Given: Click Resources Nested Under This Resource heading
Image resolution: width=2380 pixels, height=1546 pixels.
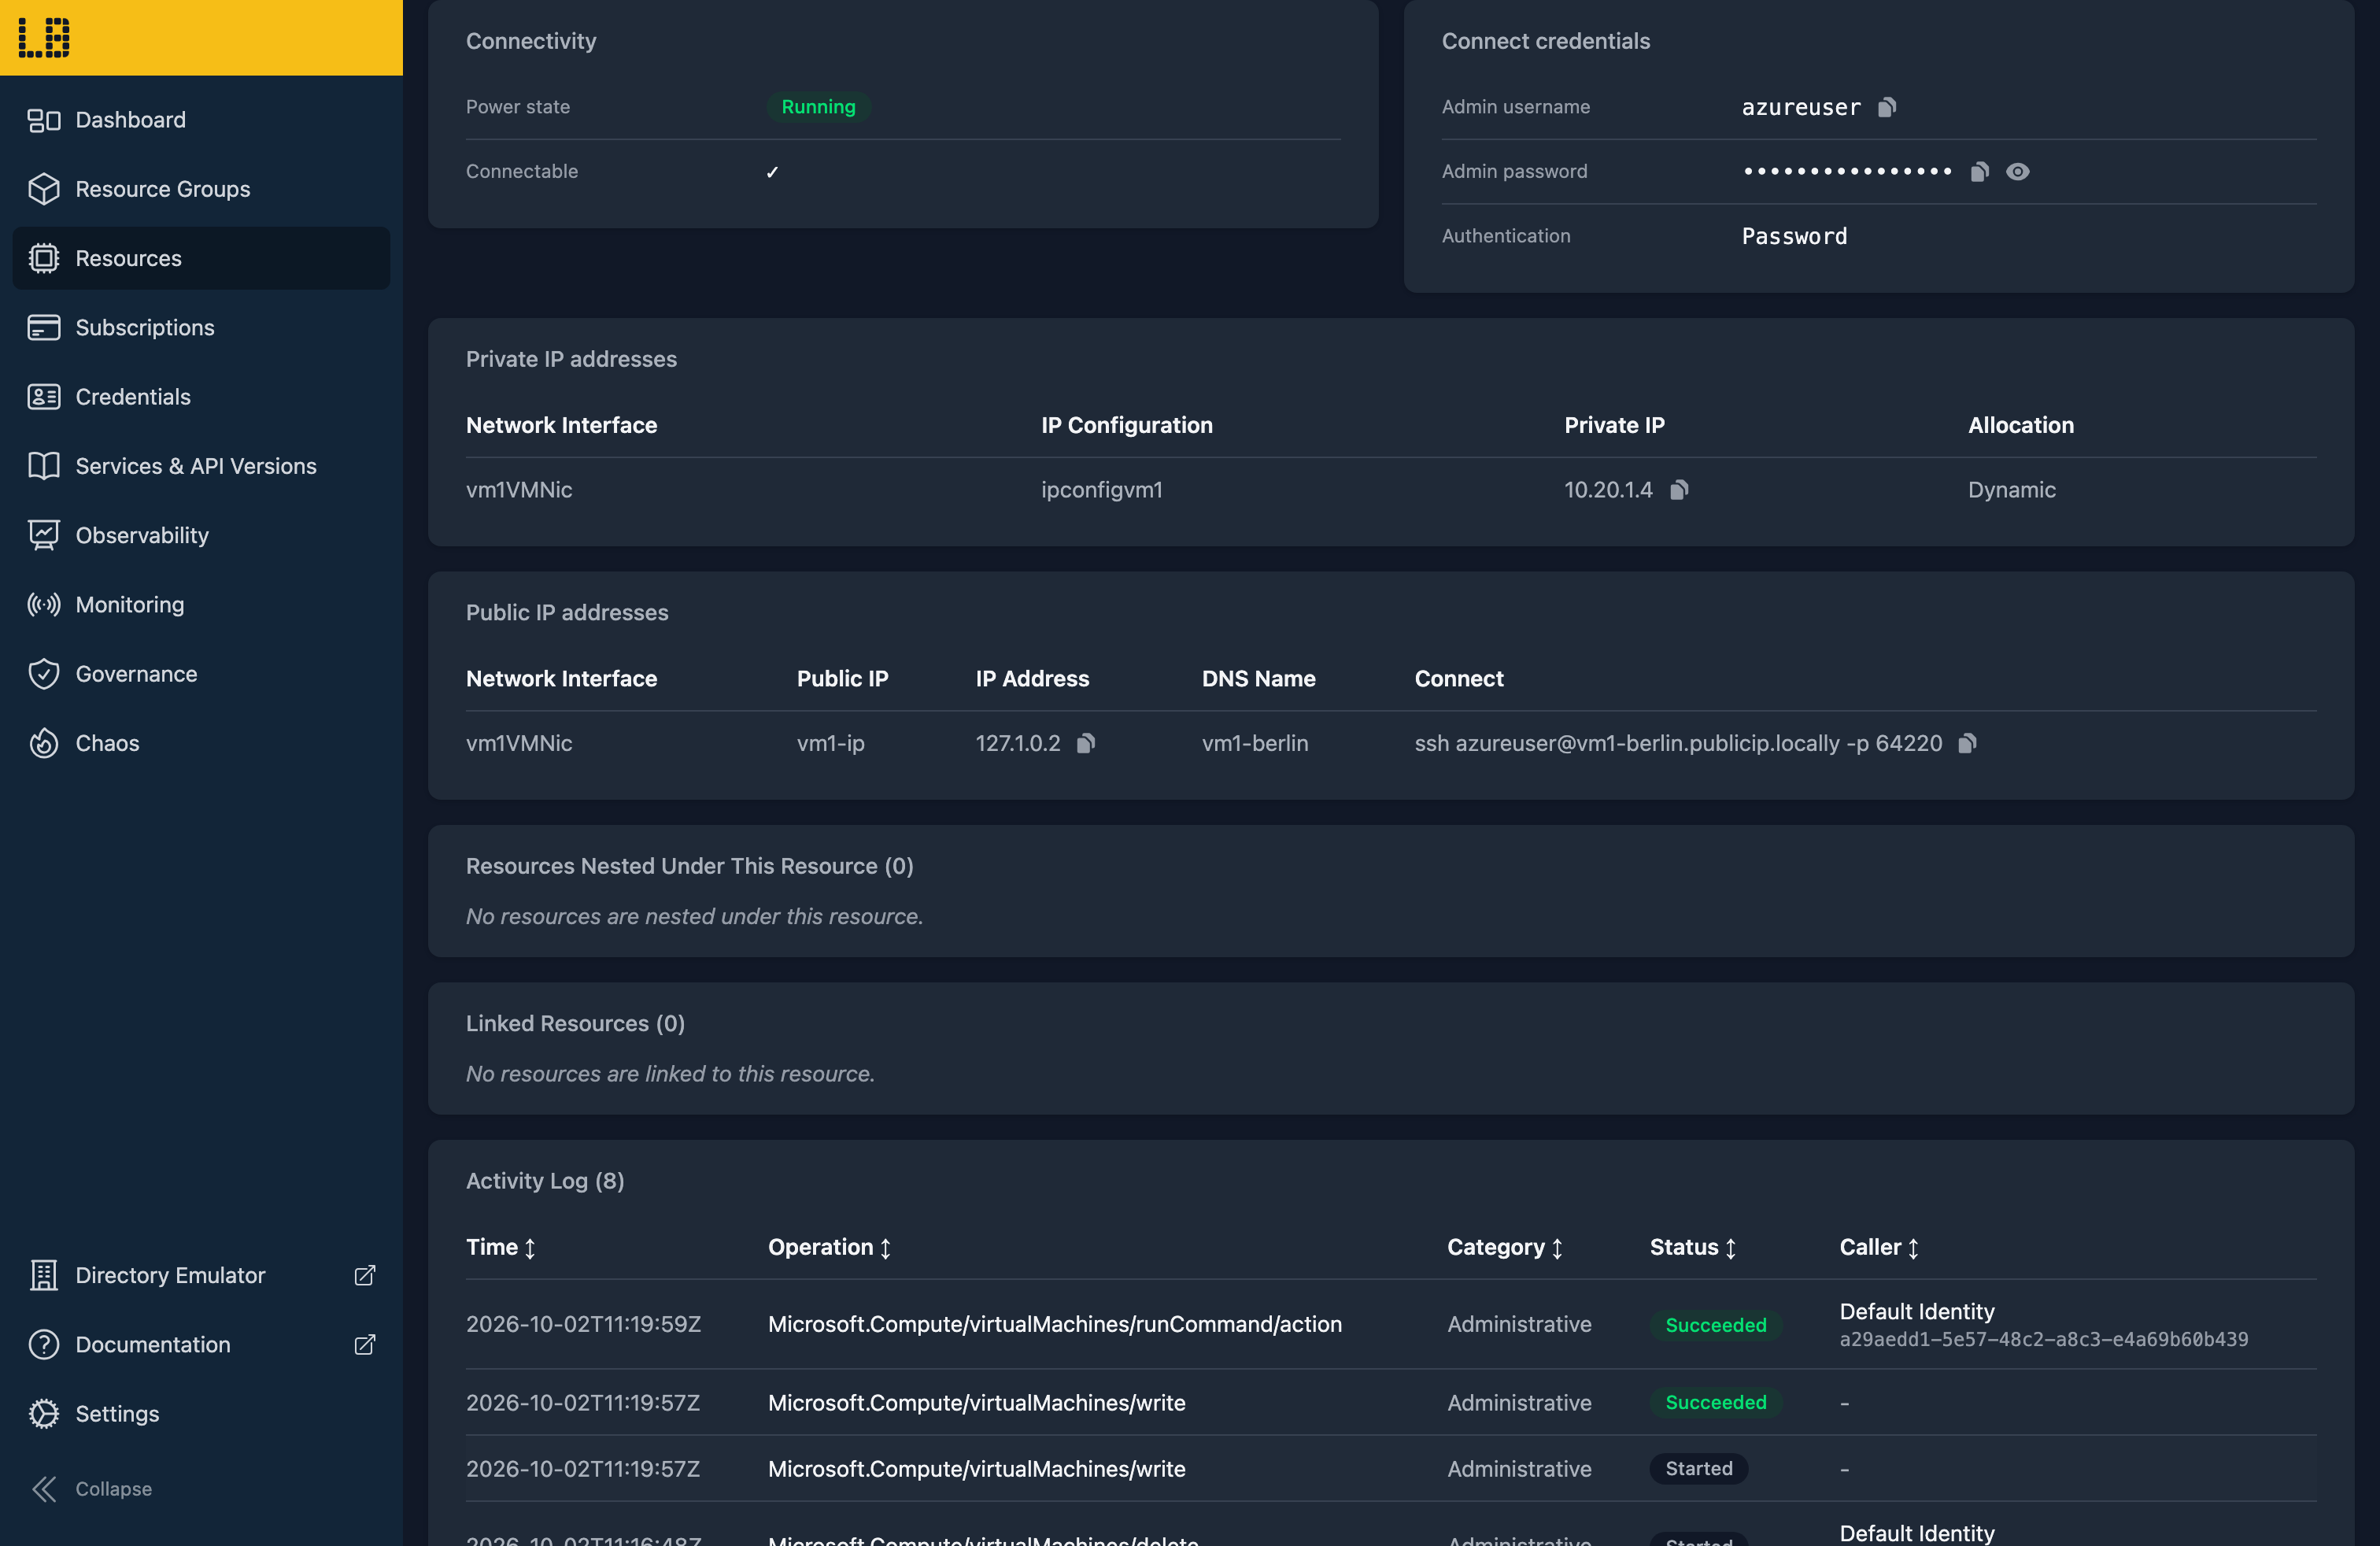Looking at the screenshot, I should tap(689, 866).
